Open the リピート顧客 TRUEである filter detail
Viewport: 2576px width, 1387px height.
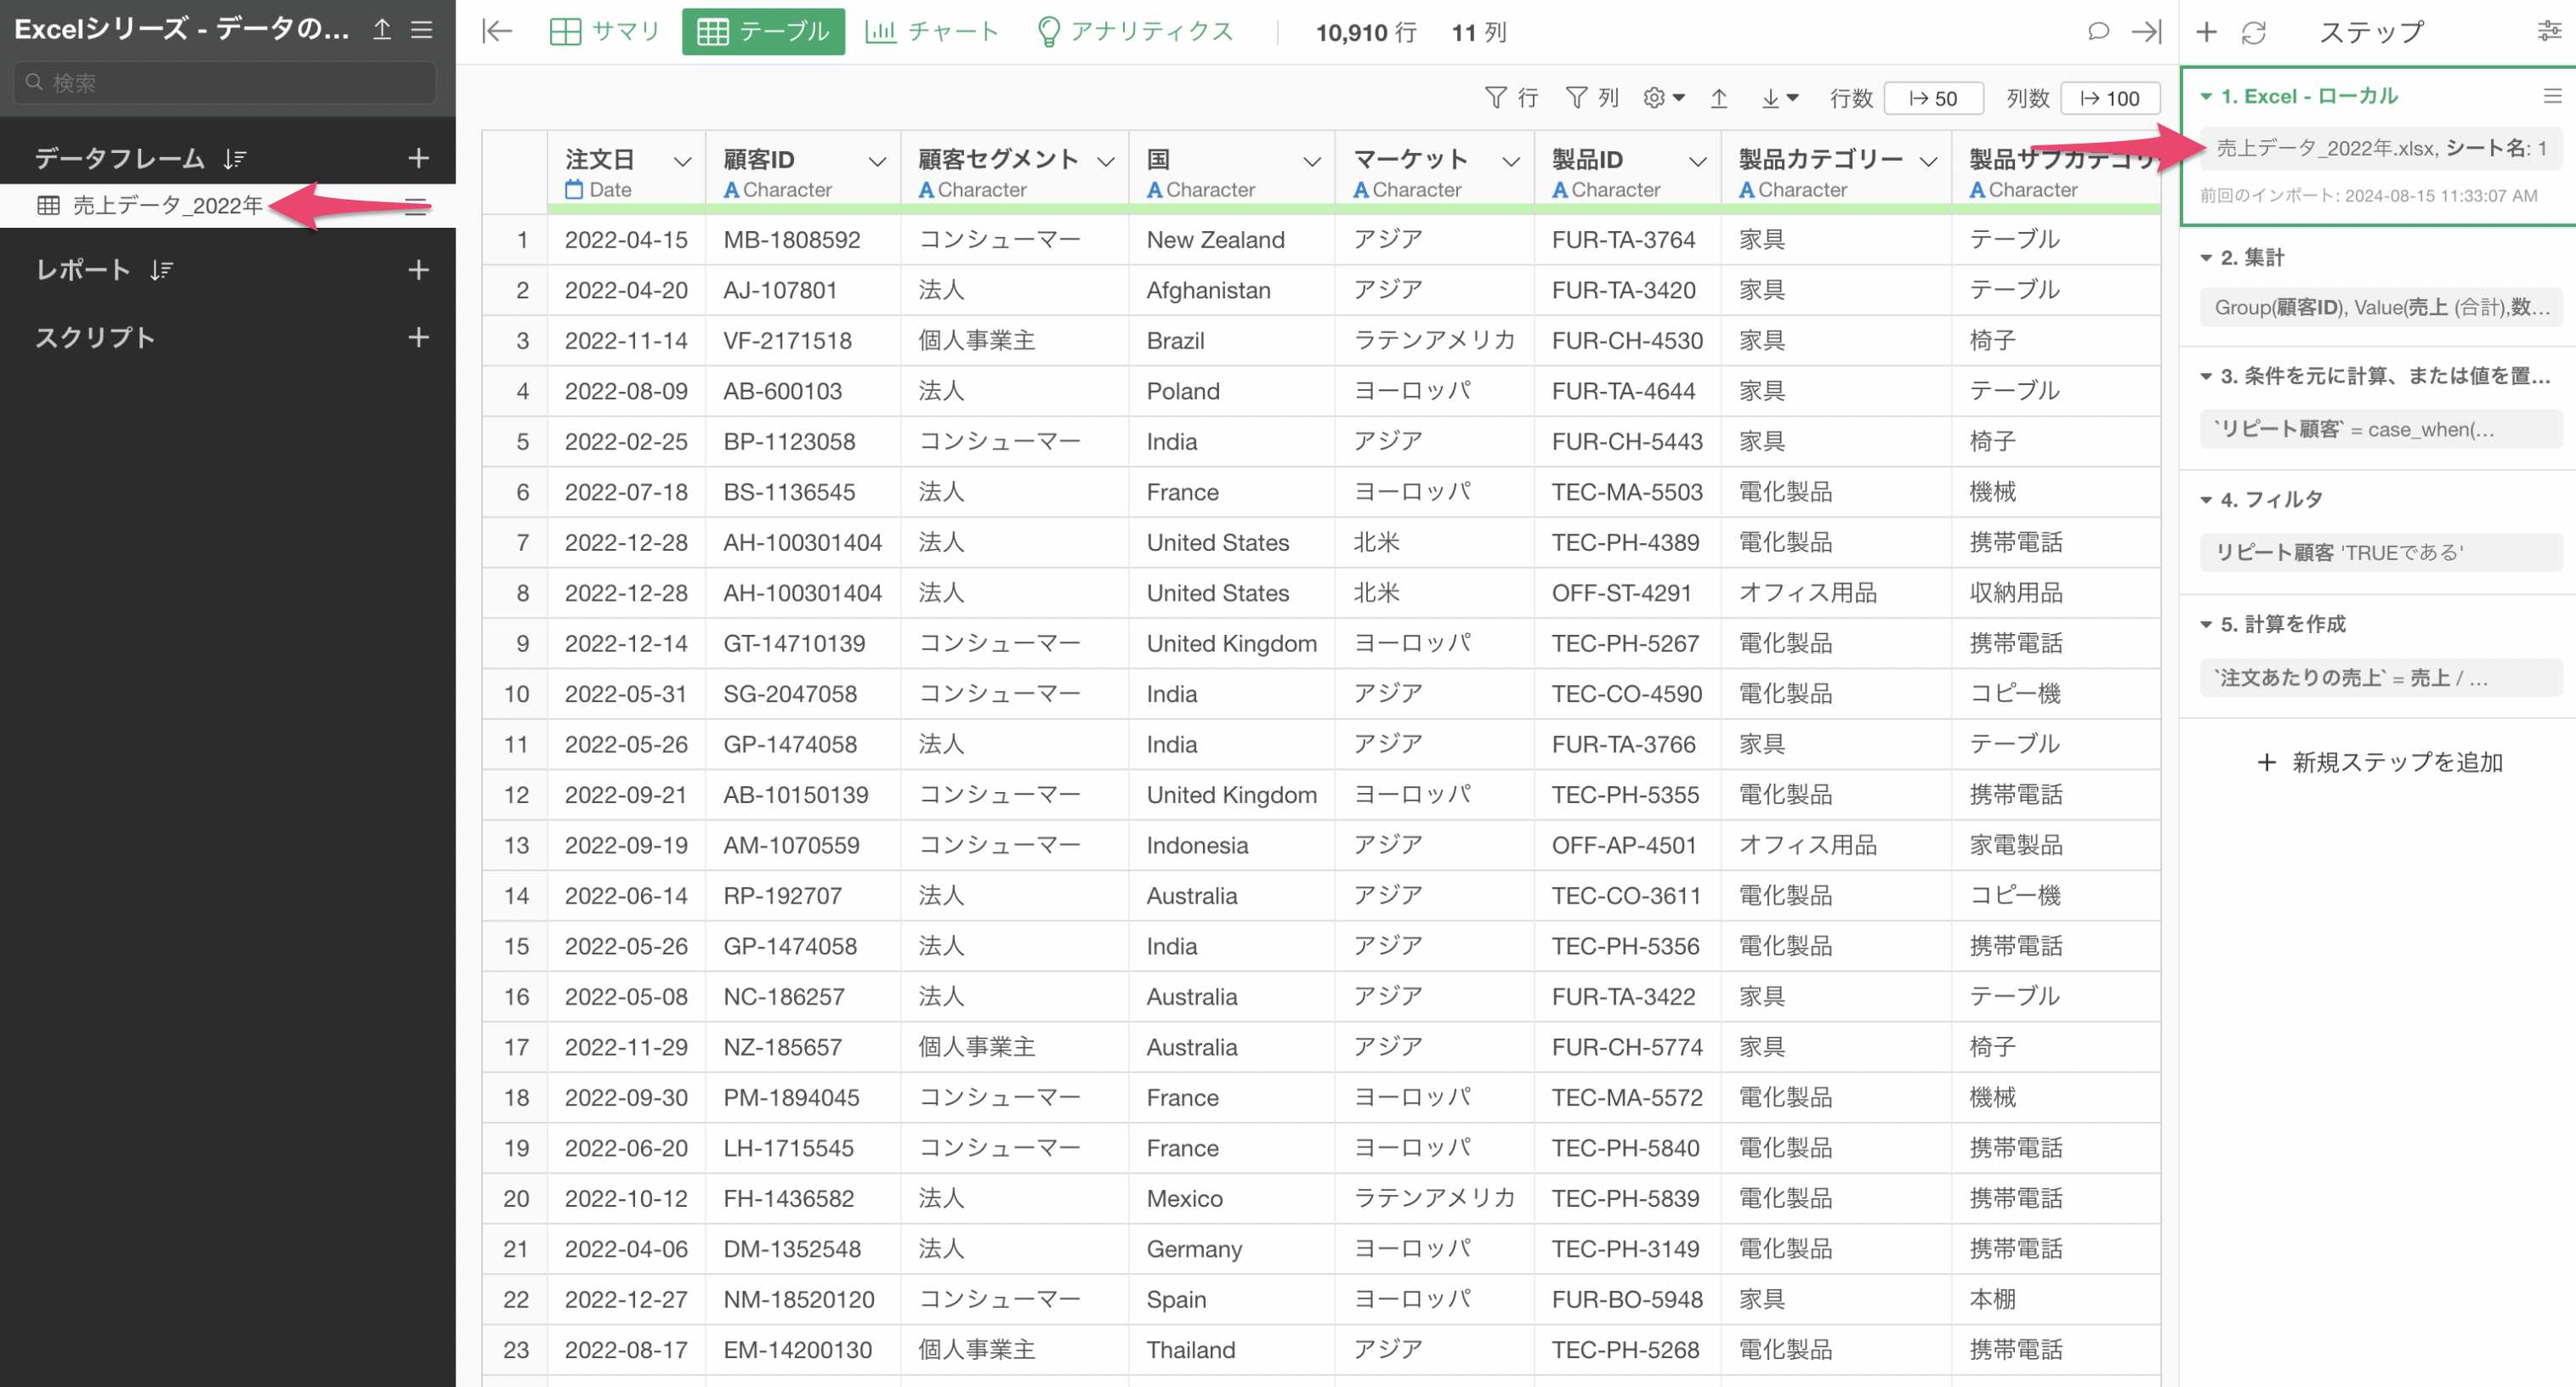pyautogui.click(x=2380, y=552)
